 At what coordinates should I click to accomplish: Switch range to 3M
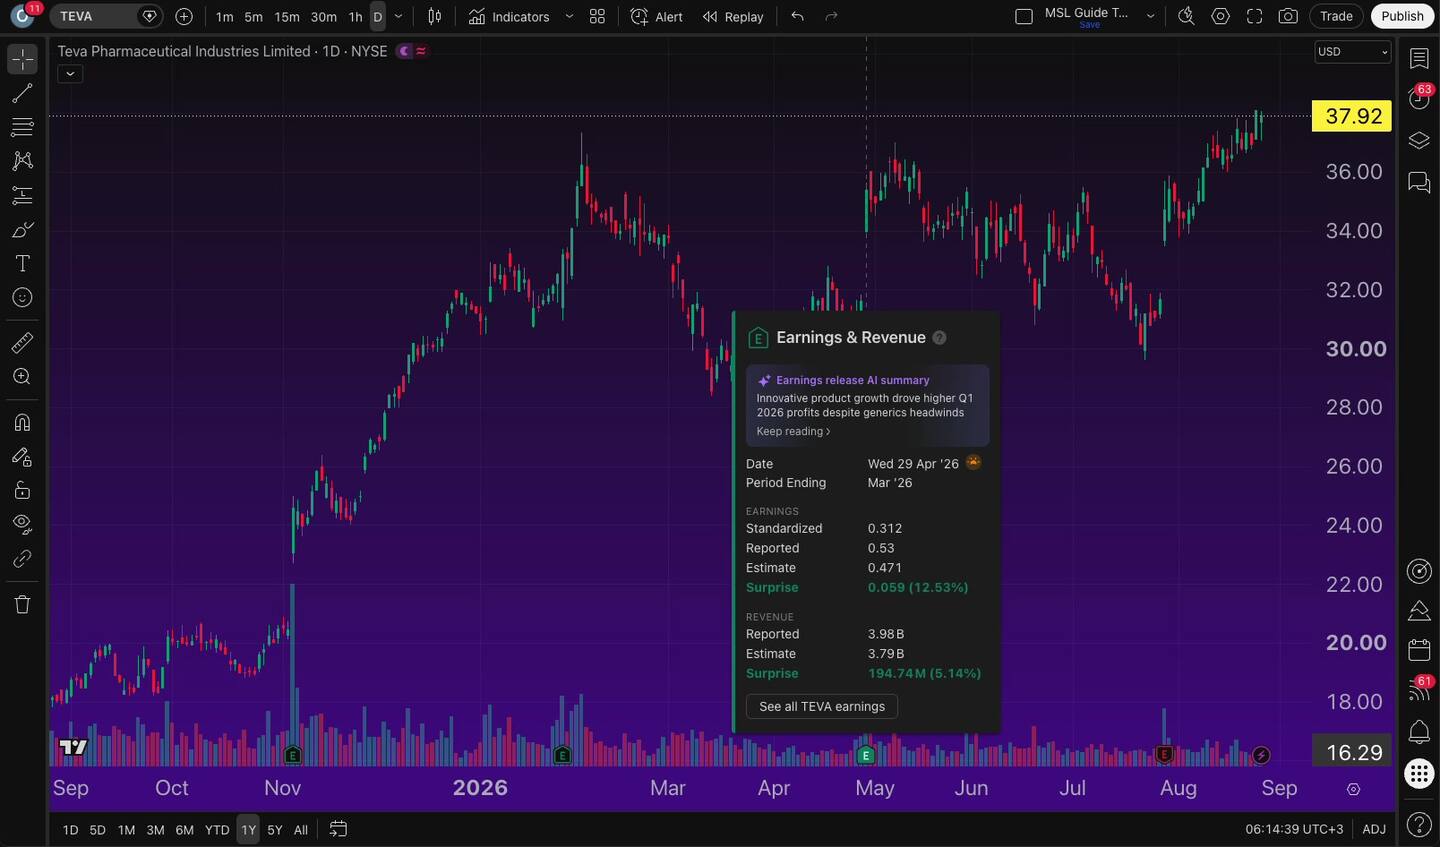(x=155, y=829)
